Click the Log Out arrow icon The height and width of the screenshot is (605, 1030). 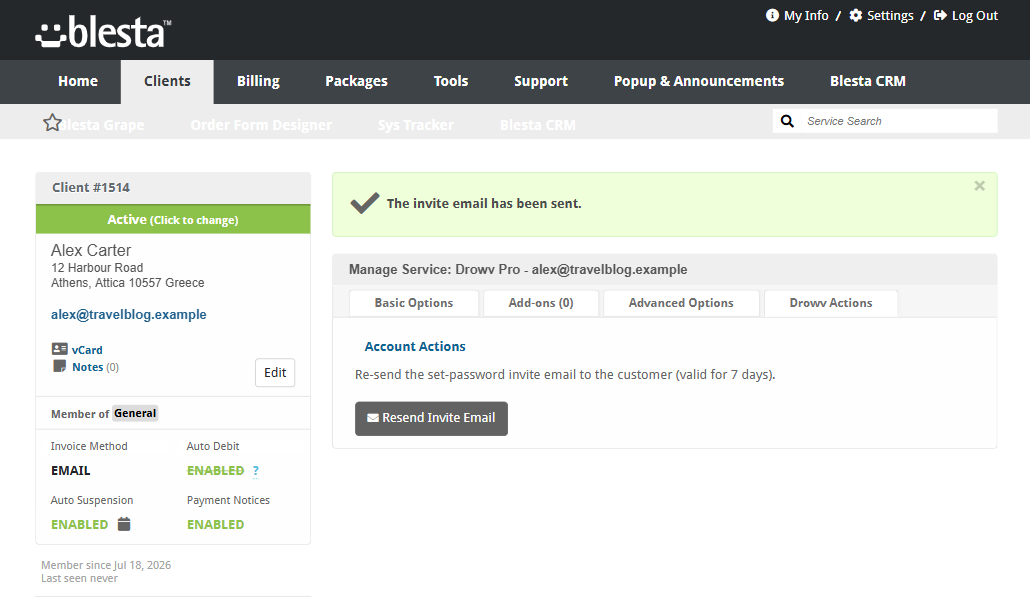click(x=940, y=15)
